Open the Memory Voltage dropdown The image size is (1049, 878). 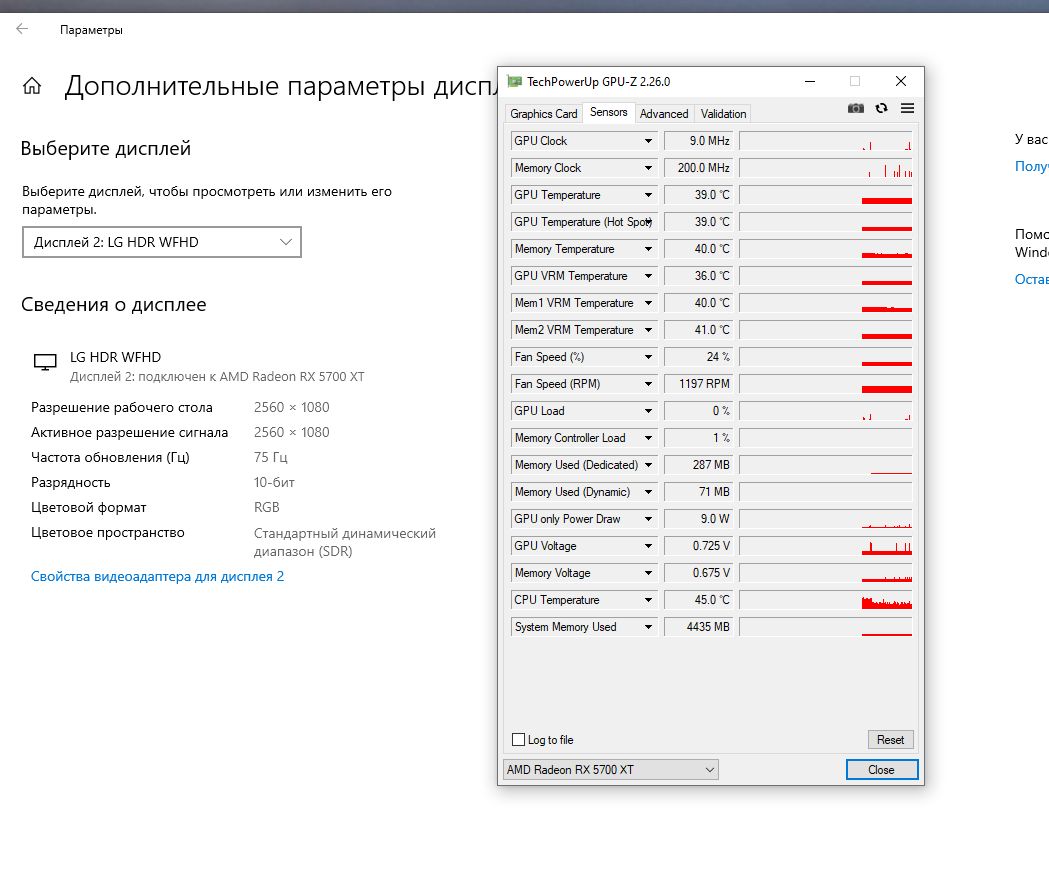coord(648,573)
